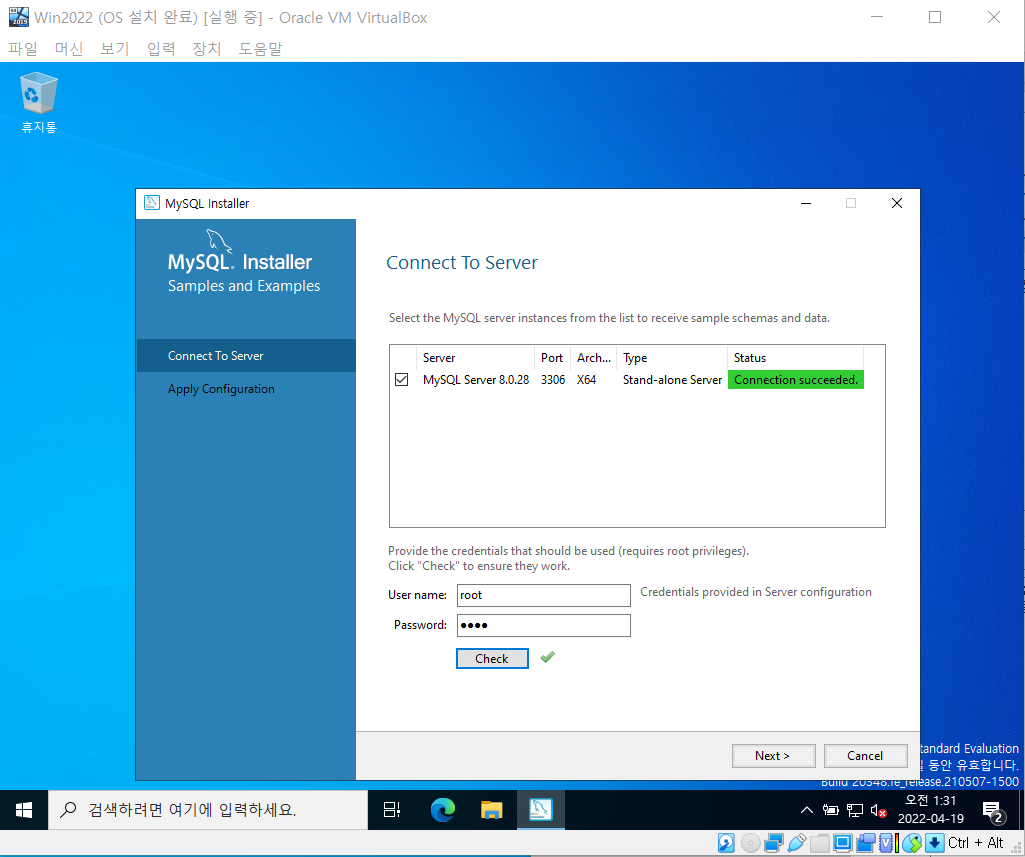Image resolution: width=1025 pixels, height=857 pixels.
Task: Click the Status column header
Action: coord(796,358)
